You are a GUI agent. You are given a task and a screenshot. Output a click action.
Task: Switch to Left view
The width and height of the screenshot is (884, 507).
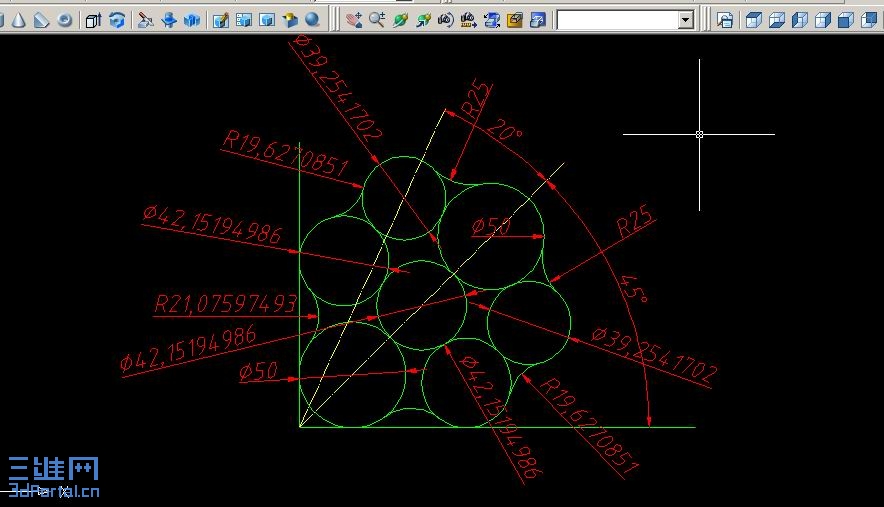tap(799, 20)
